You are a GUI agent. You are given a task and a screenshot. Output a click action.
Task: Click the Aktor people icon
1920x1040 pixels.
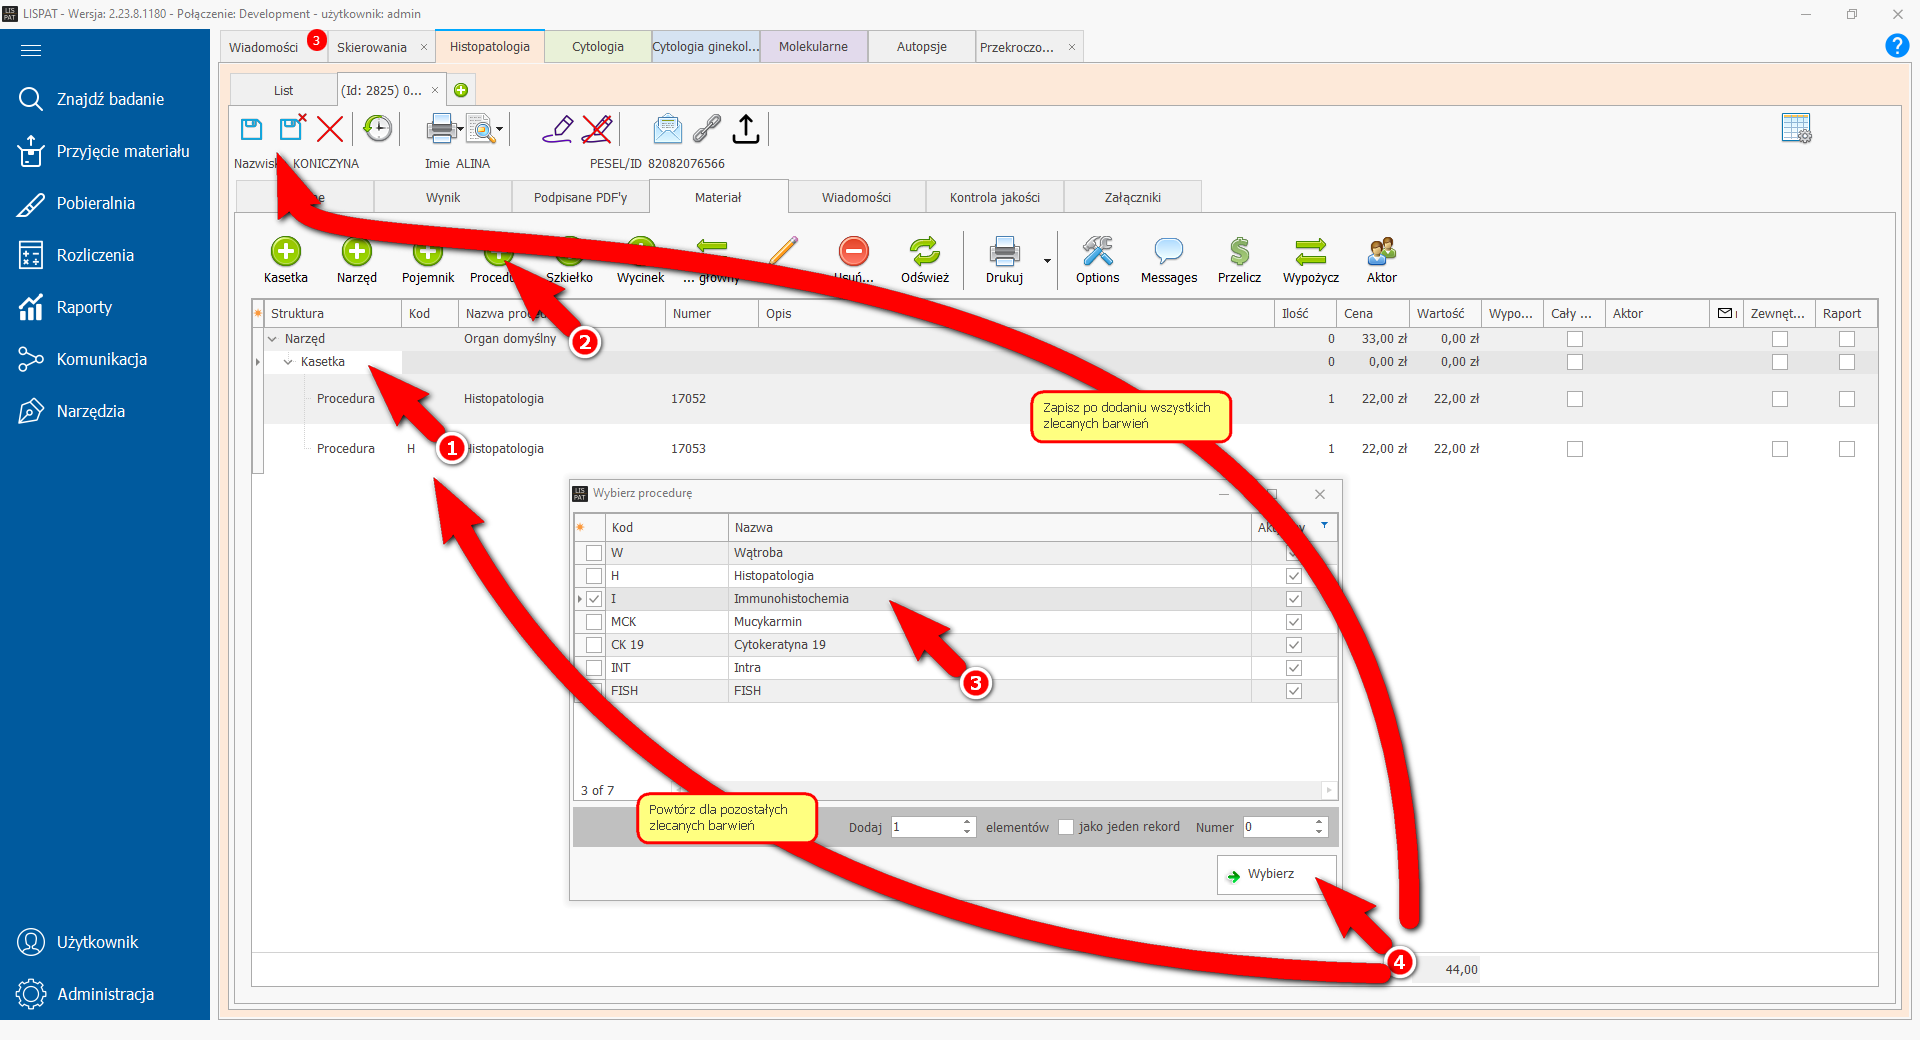click(x=1381, y=252)
